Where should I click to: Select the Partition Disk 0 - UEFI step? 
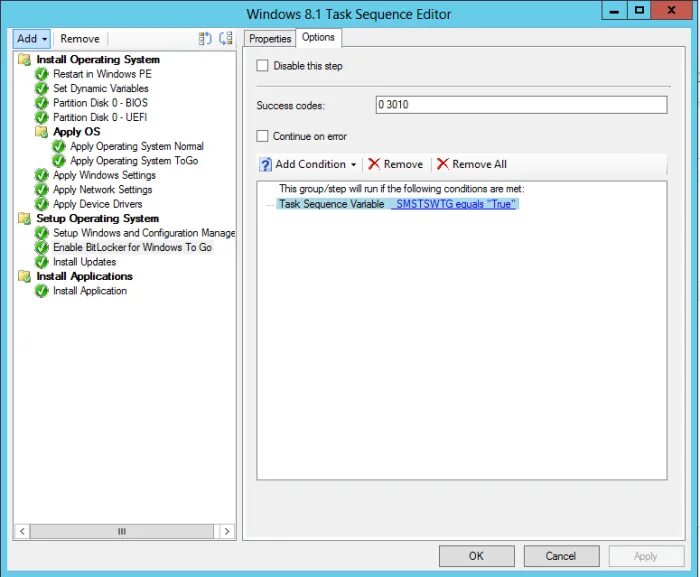click(x=100, y=117)
